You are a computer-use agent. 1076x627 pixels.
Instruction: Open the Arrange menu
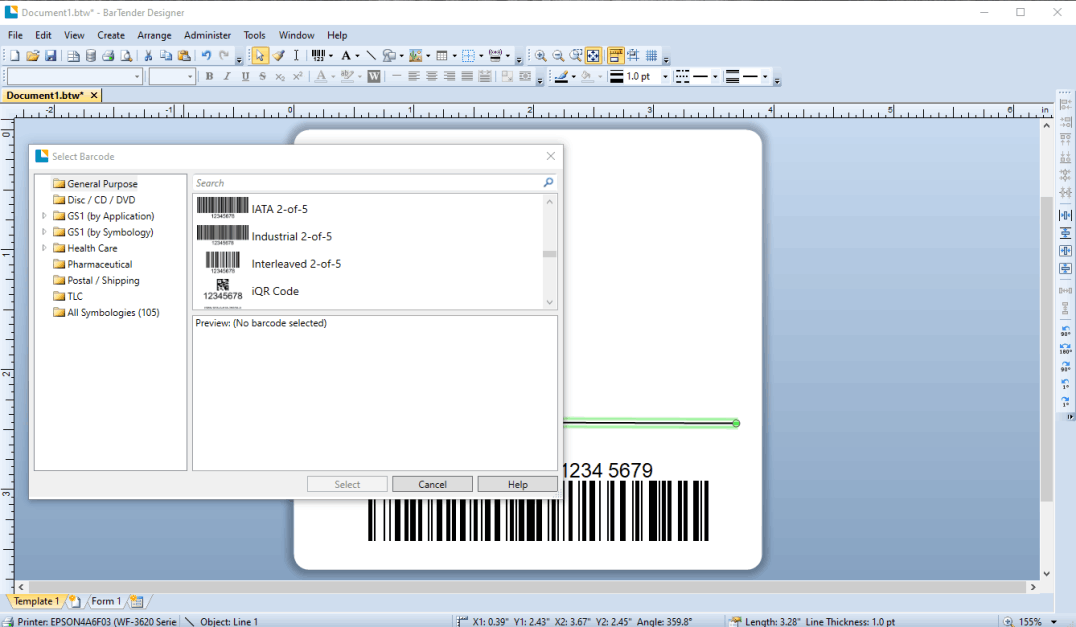(154, 35)
